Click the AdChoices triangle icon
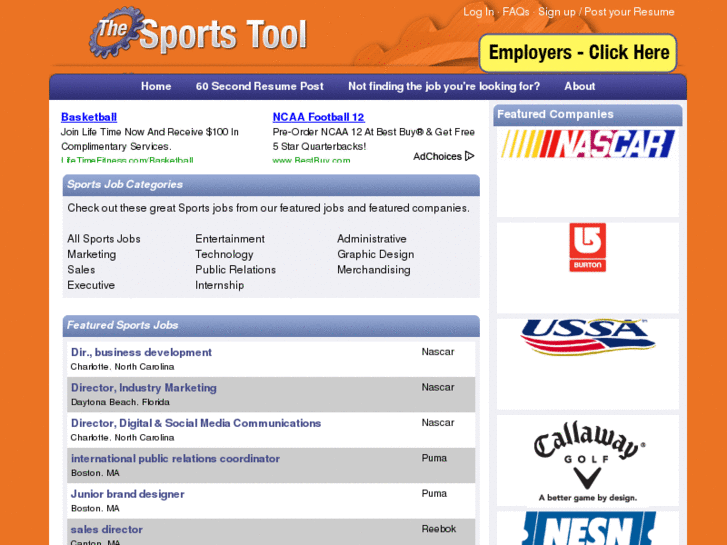Viewport: 727px width, 545px height. click(x=470, y=156)
